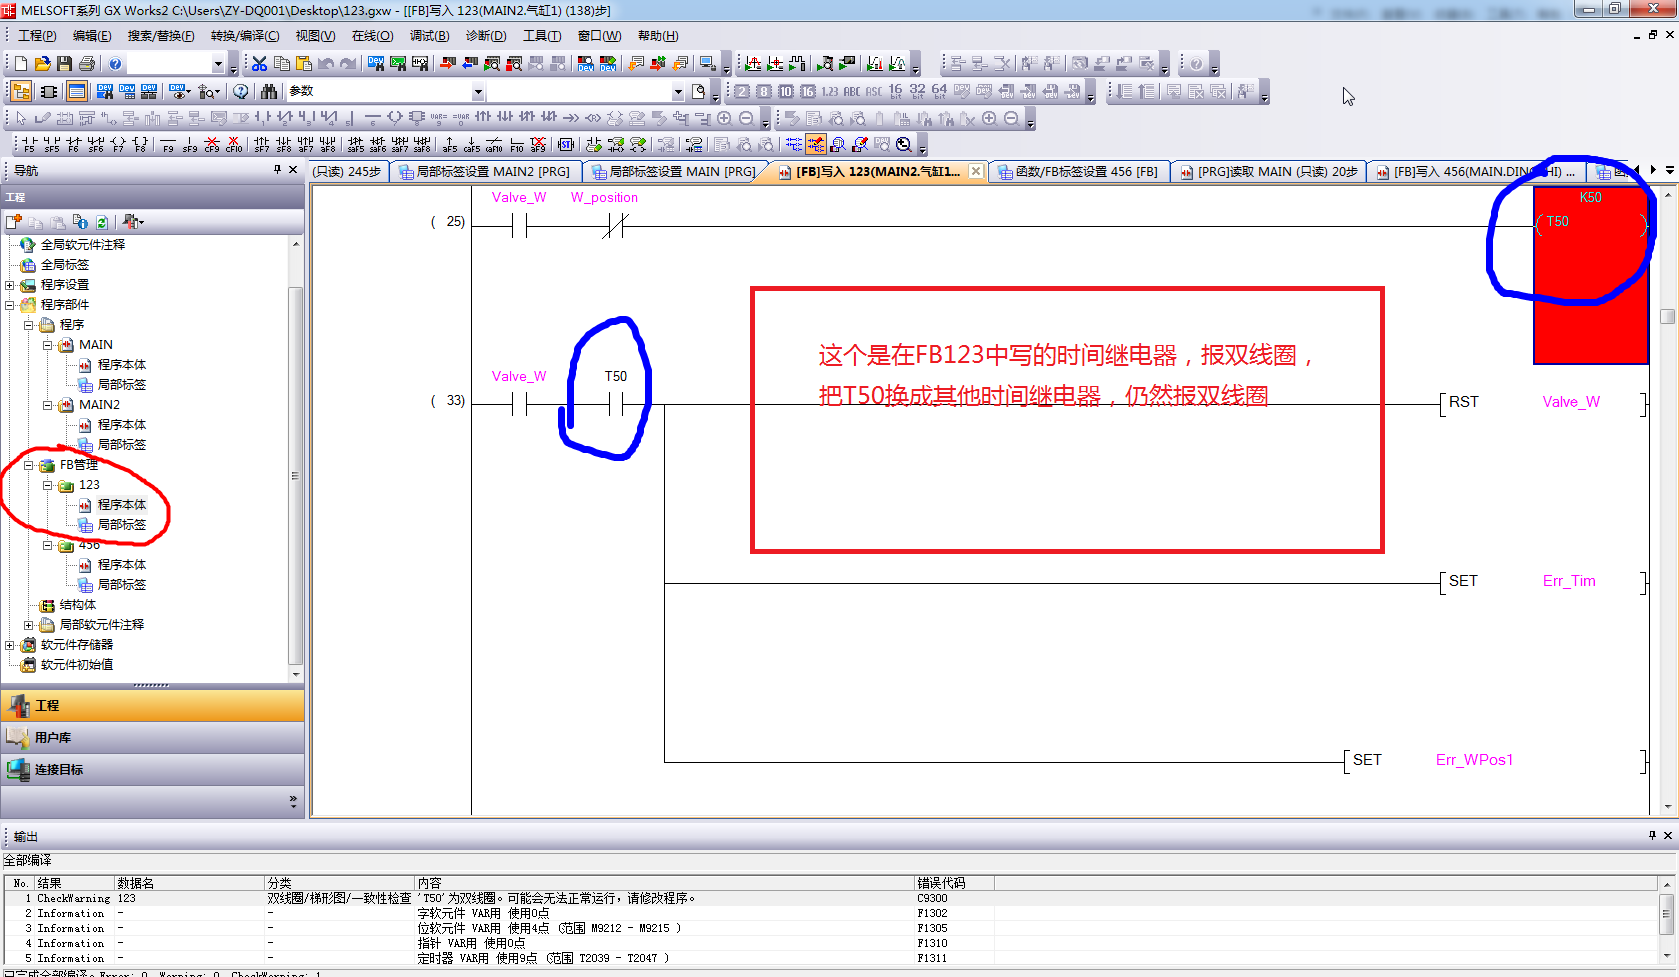
Task: Collapse the FB管理 tree node
Action: (29, 465)
